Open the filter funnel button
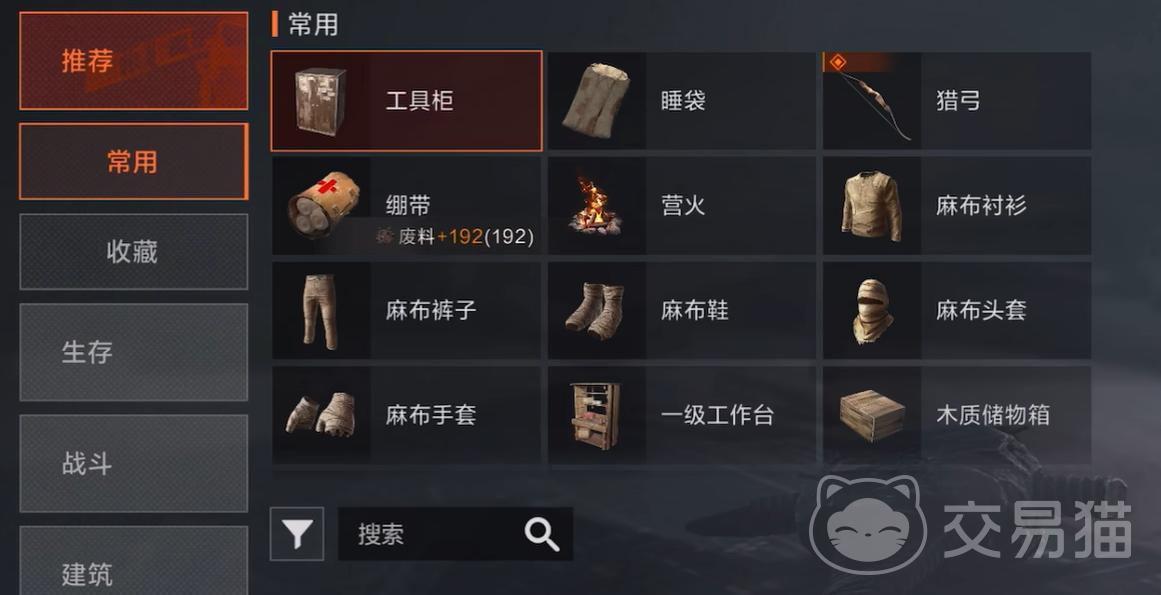 pos(297,534)
